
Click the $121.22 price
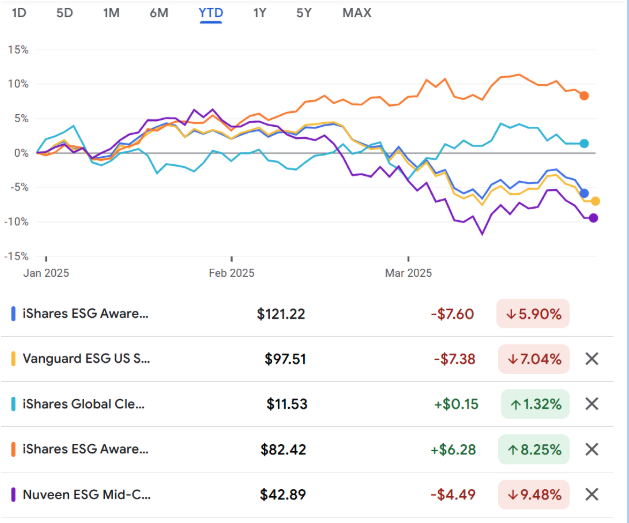click(x=281, y=314)
